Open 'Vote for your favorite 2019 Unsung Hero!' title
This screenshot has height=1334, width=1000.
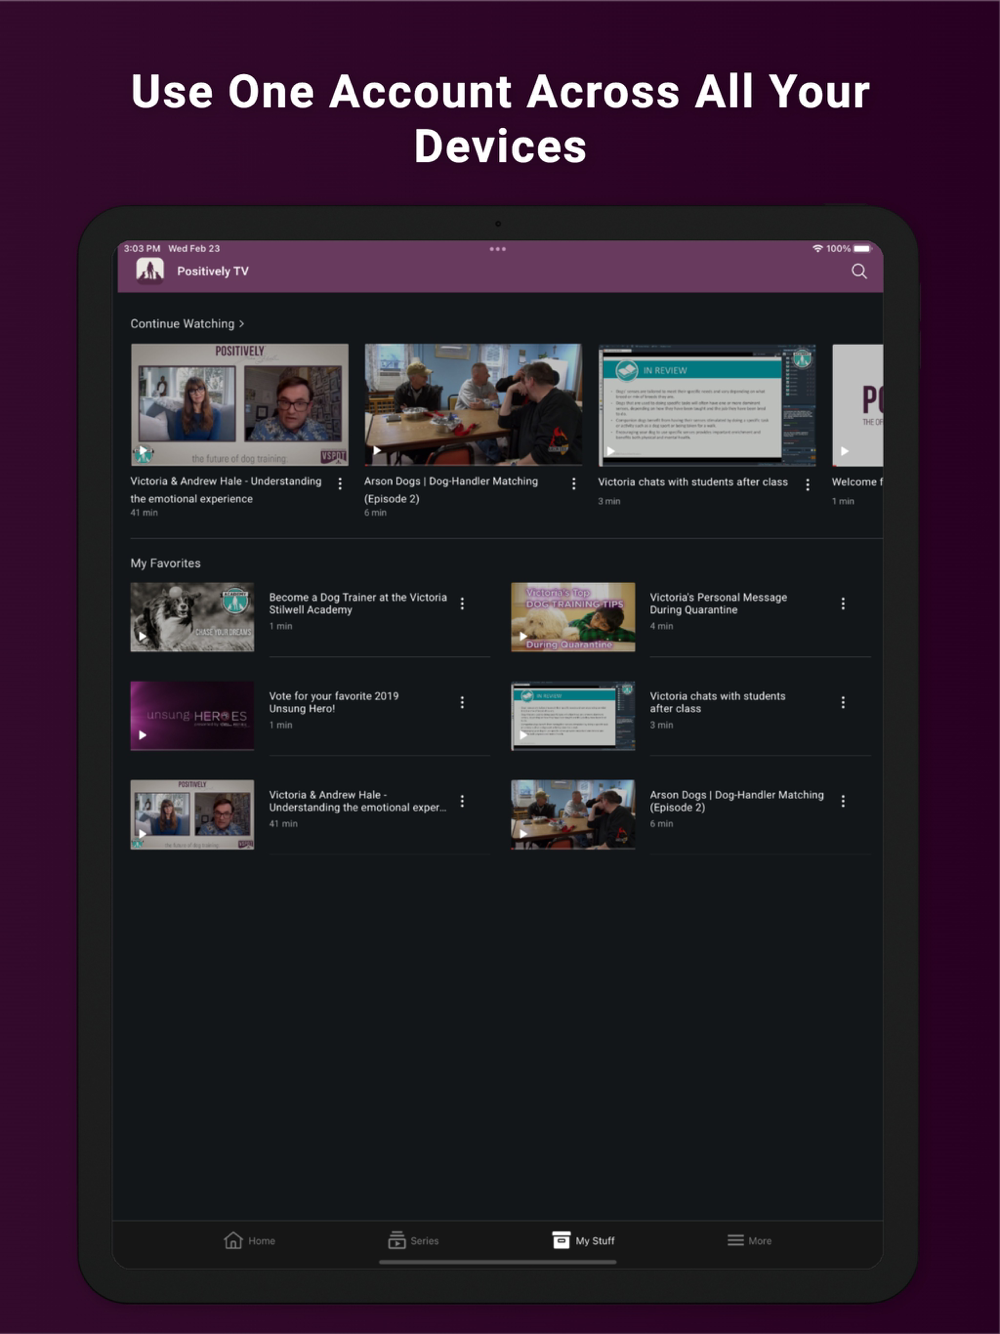(x=334, y=702)
